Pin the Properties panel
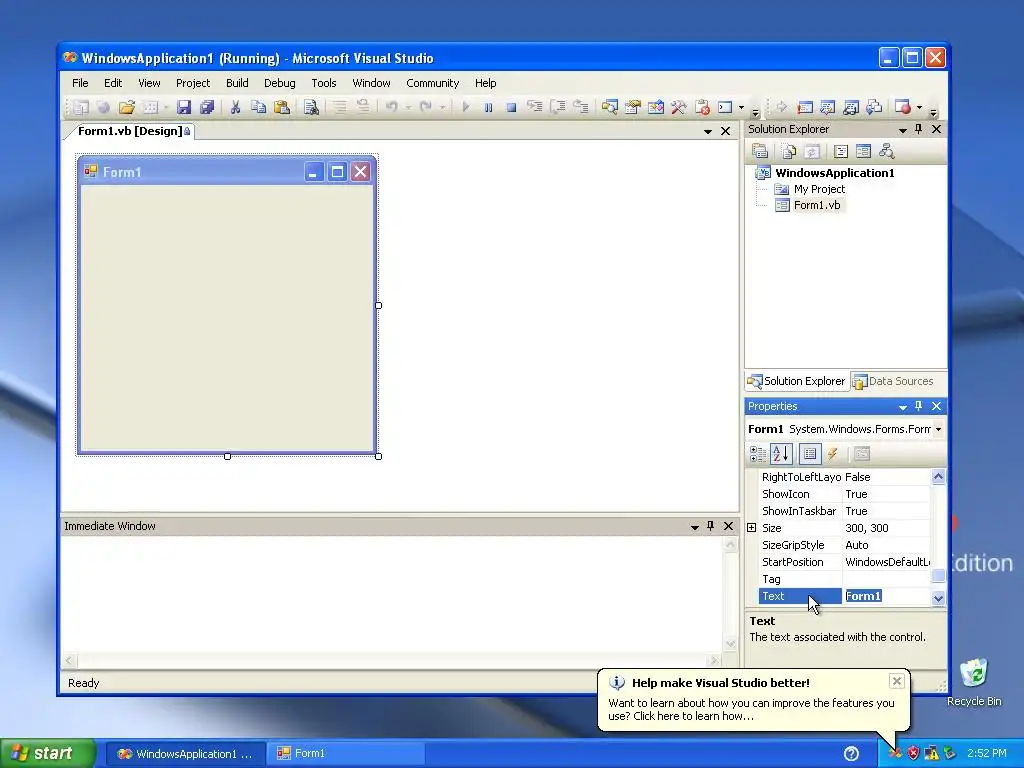 918,406
